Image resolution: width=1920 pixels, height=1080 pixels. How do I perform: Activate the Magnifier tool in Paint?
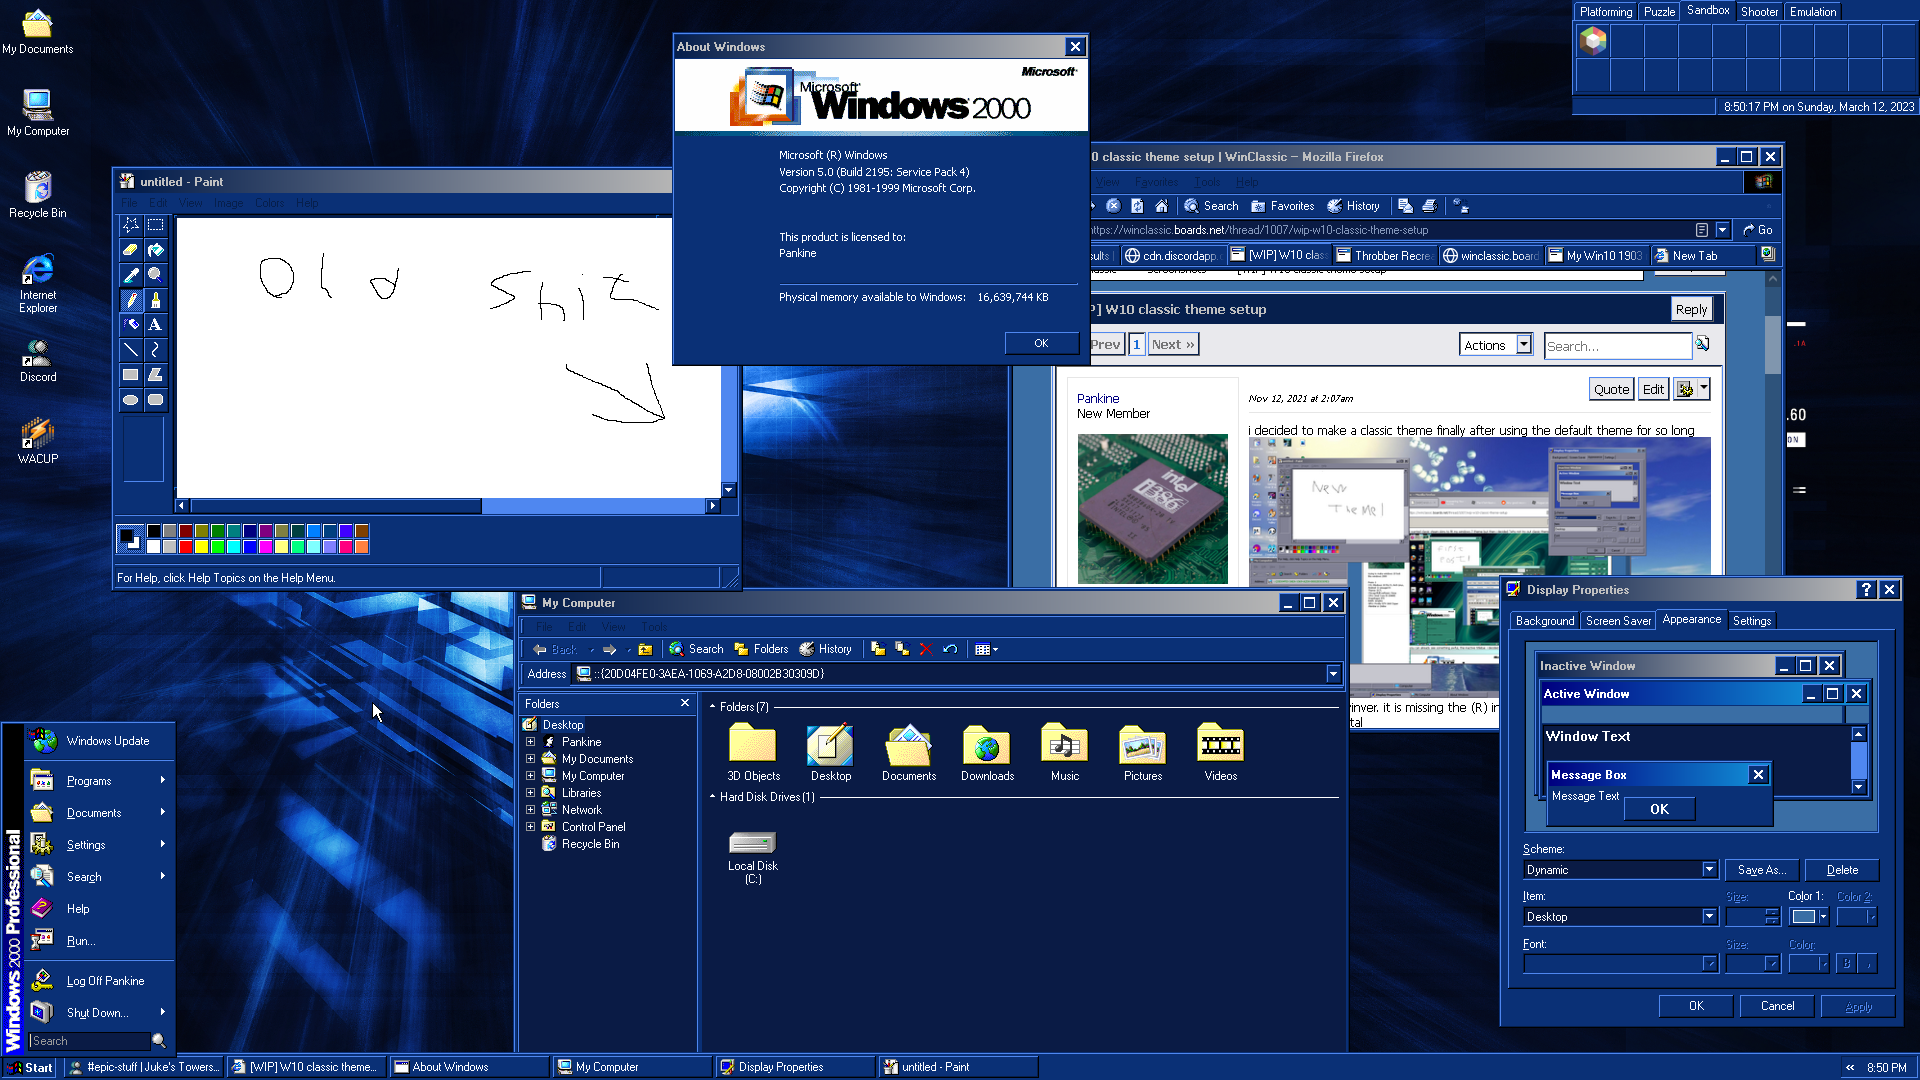tap(156, 275)
